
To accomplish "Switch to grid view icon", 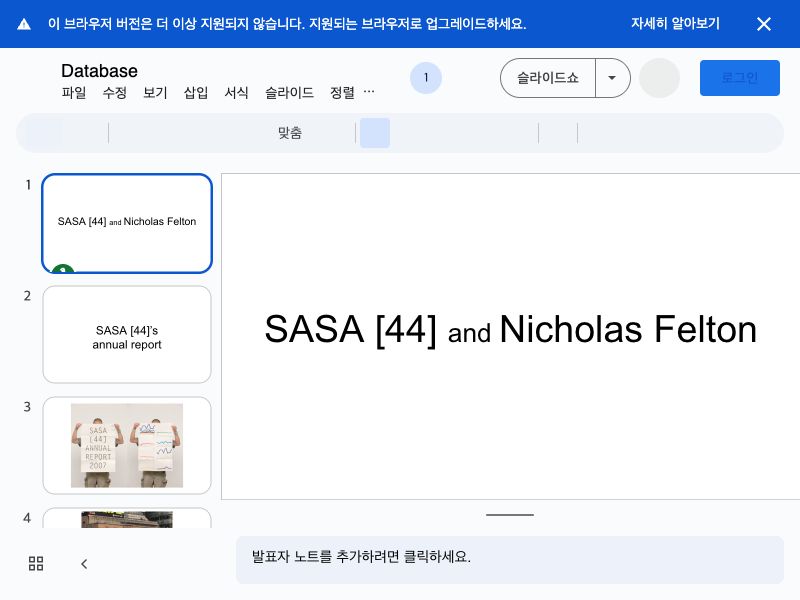I will tap(36, 564).
